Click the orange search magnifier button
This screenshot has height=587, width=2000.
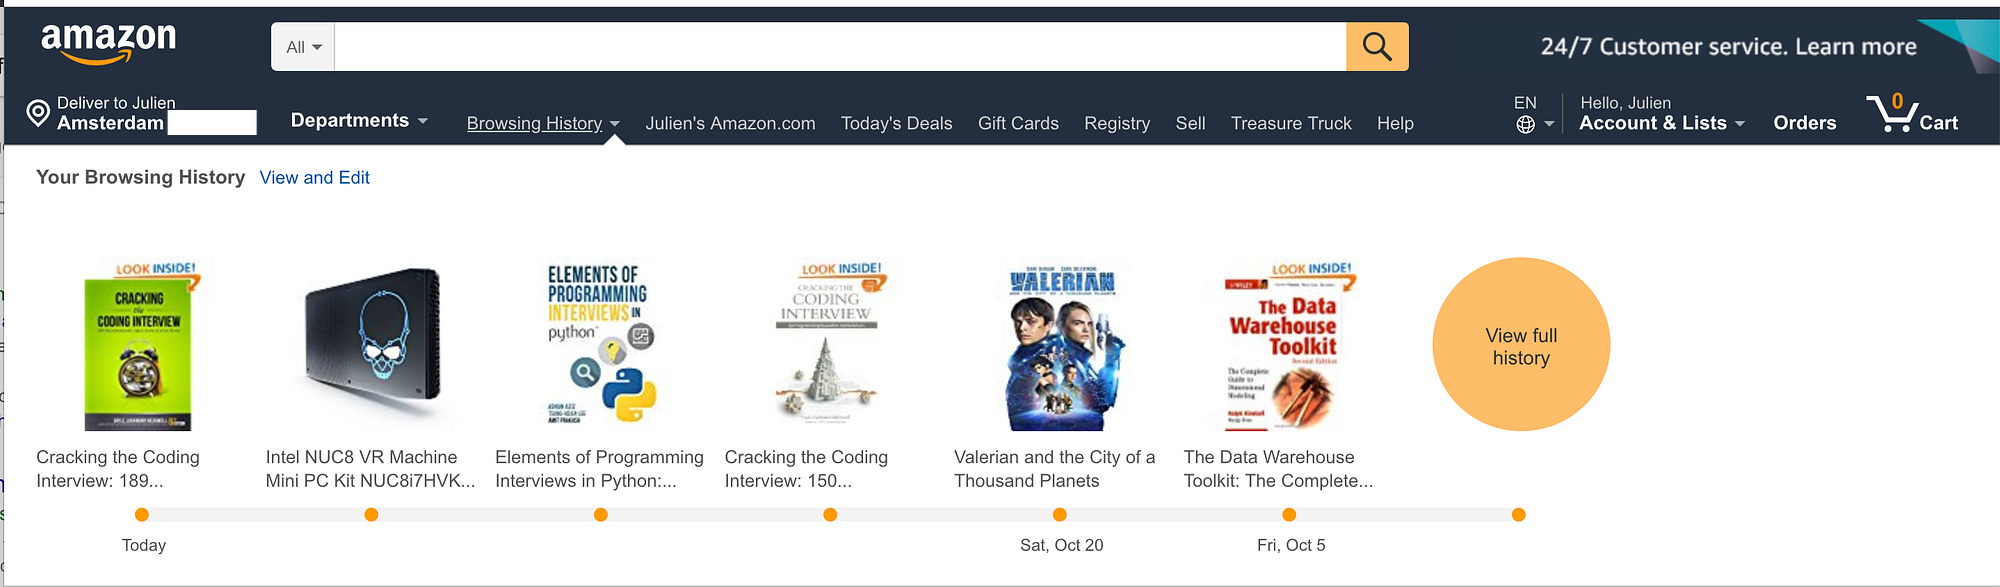point(1376,47)
